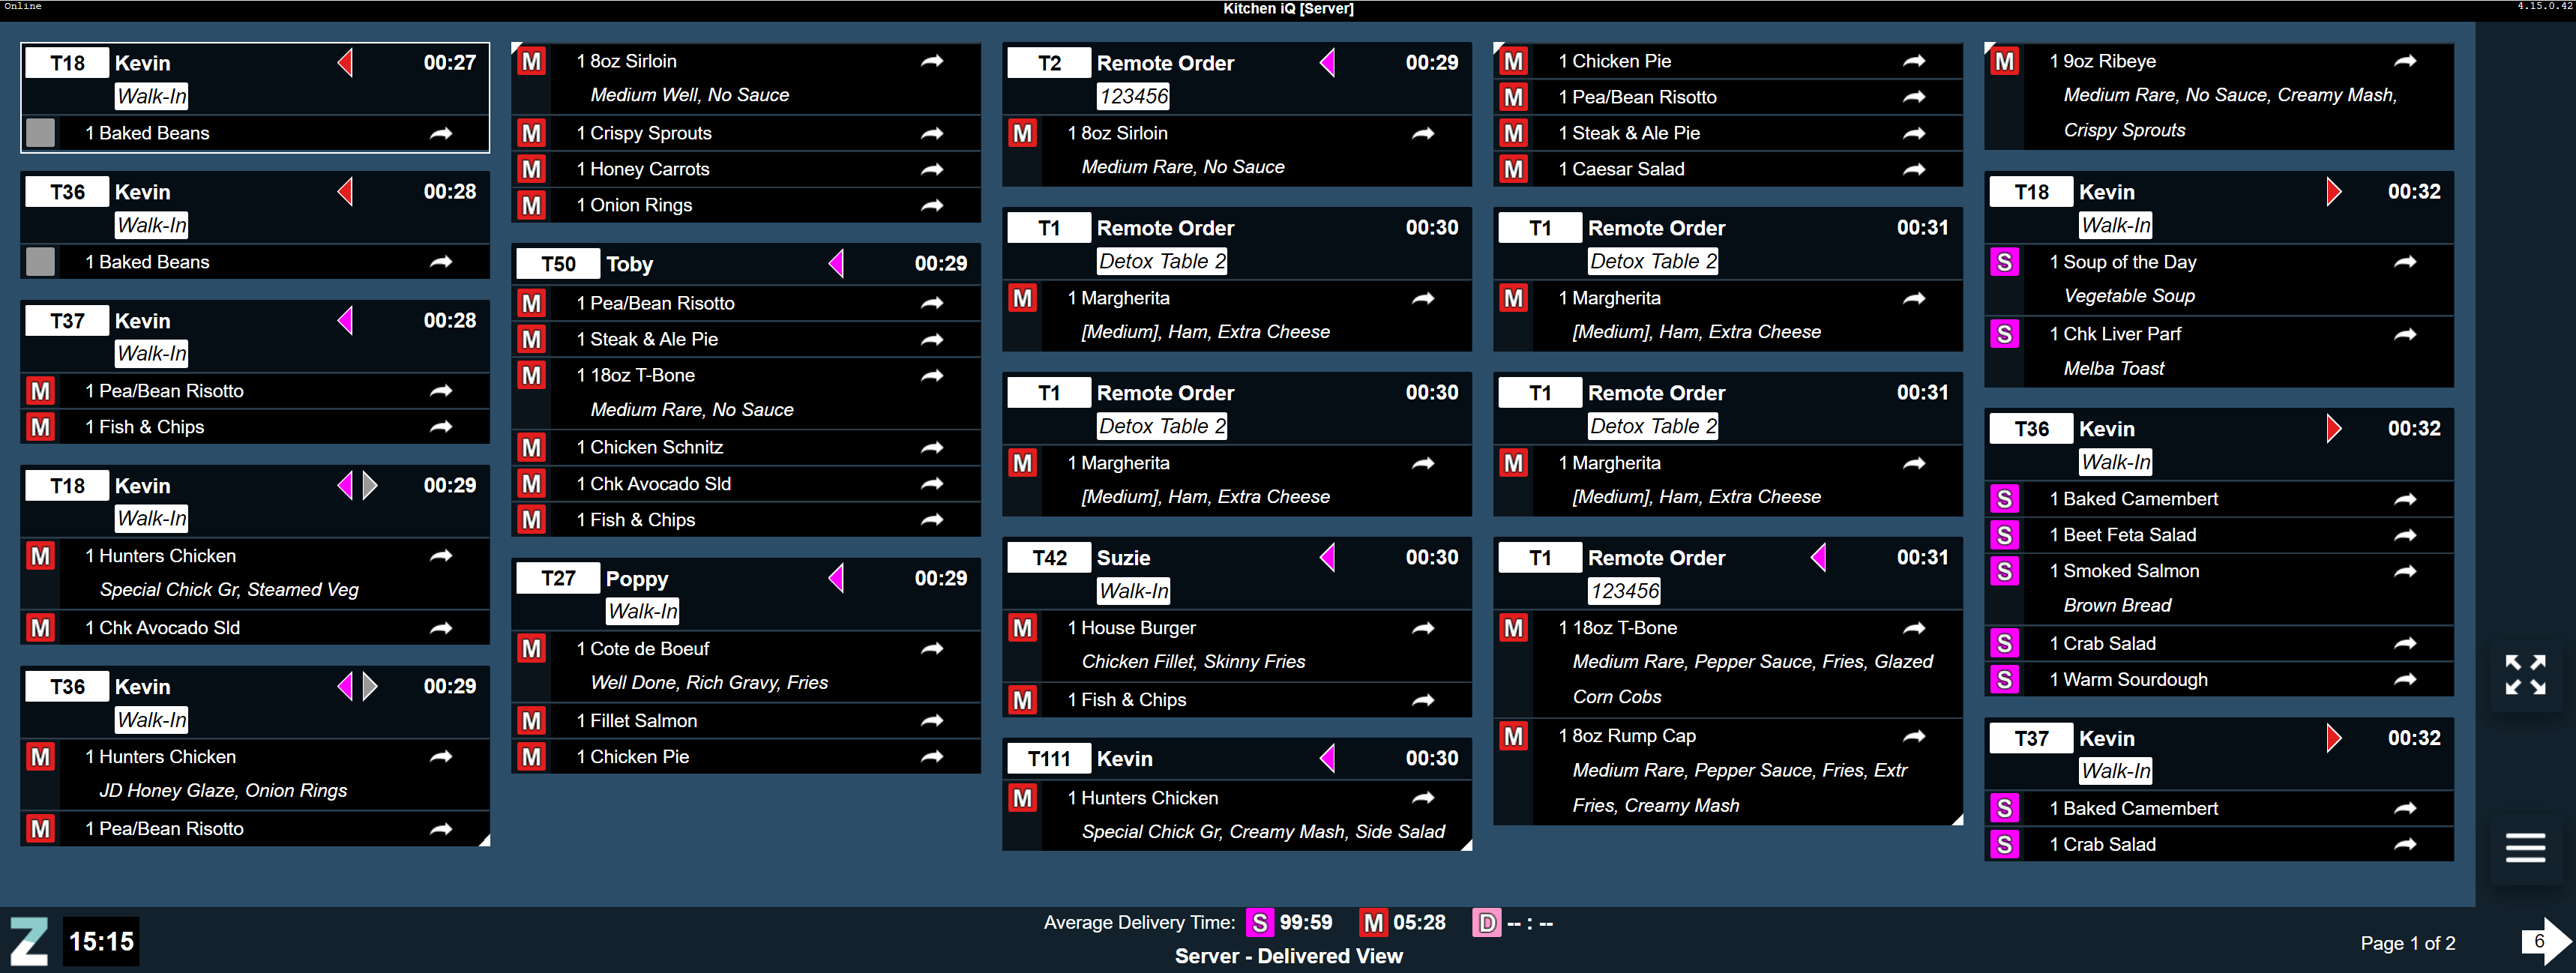Image resolution: width=2576 pixels, height=973 pixels.
Task: Toggle the S starters average time badge
Action: (1259, 923)
